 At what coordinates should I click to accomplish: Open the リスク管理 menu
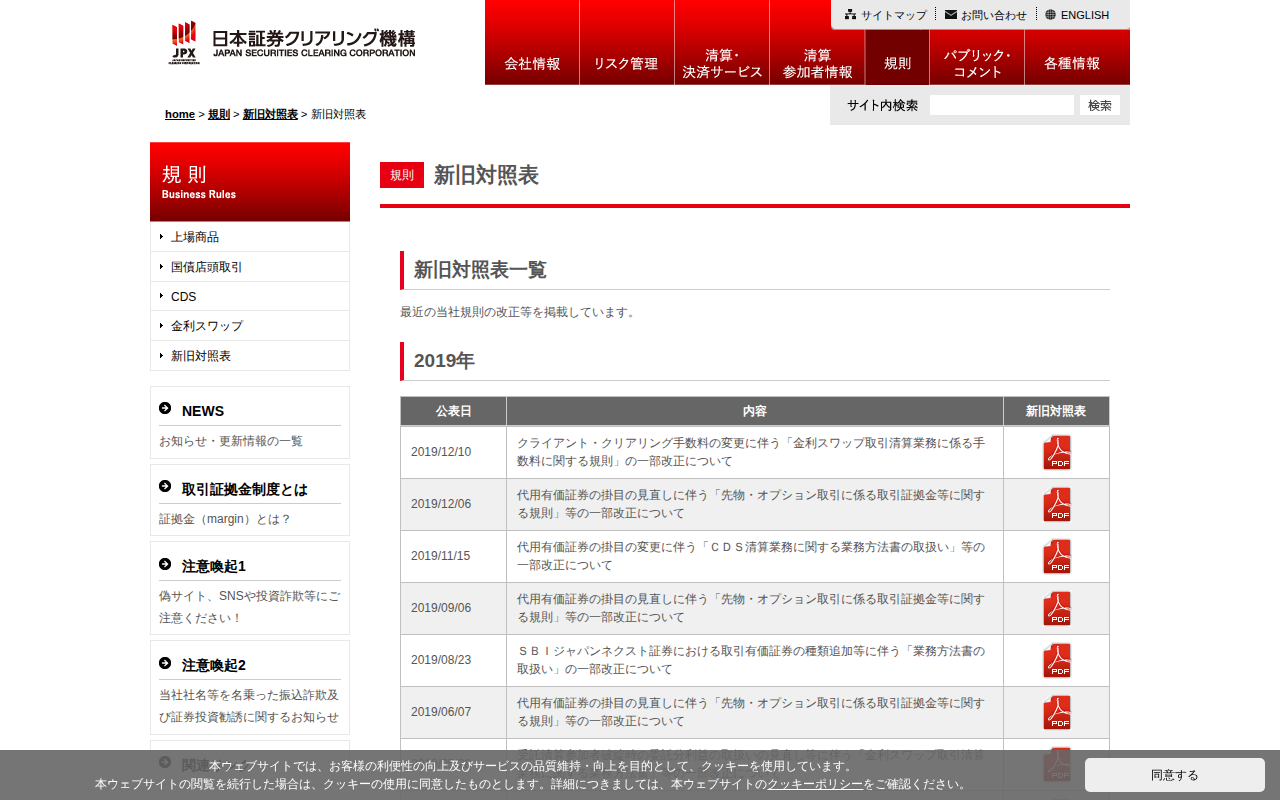coord(626,63)
